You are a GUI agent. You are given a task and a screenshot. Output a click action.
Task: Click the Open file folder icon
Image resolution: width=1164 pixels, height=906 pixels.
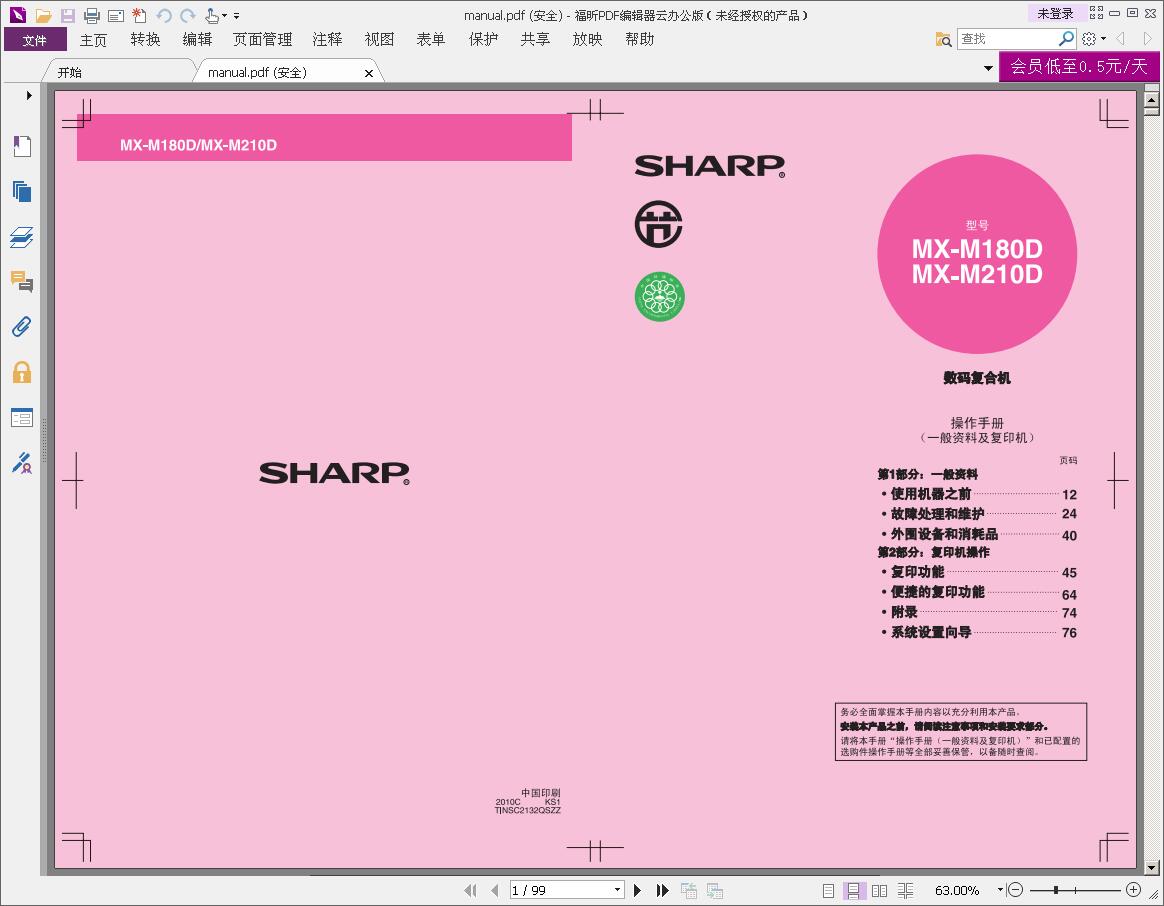[43, 15]
